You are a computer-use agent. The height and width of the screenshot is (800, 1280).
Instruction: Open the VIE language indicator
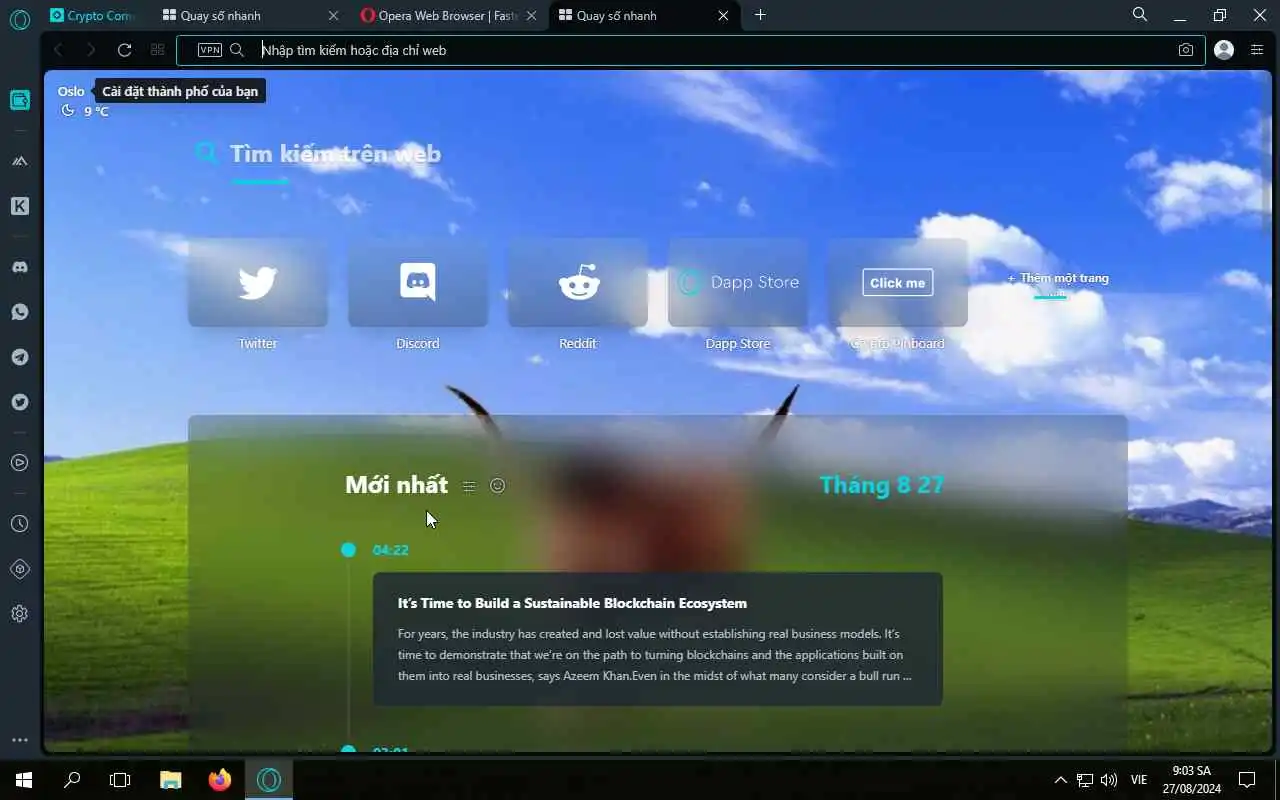click(1138, 780)
